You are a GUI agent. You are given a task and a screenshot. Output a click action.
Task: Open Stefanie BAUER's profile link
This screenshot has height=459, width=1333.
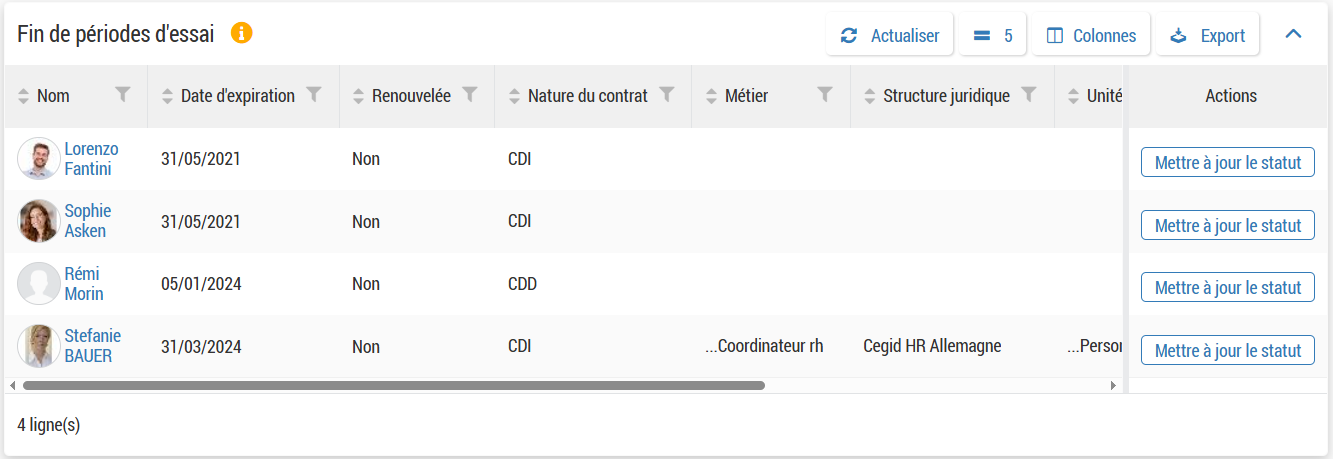point(92,346)
